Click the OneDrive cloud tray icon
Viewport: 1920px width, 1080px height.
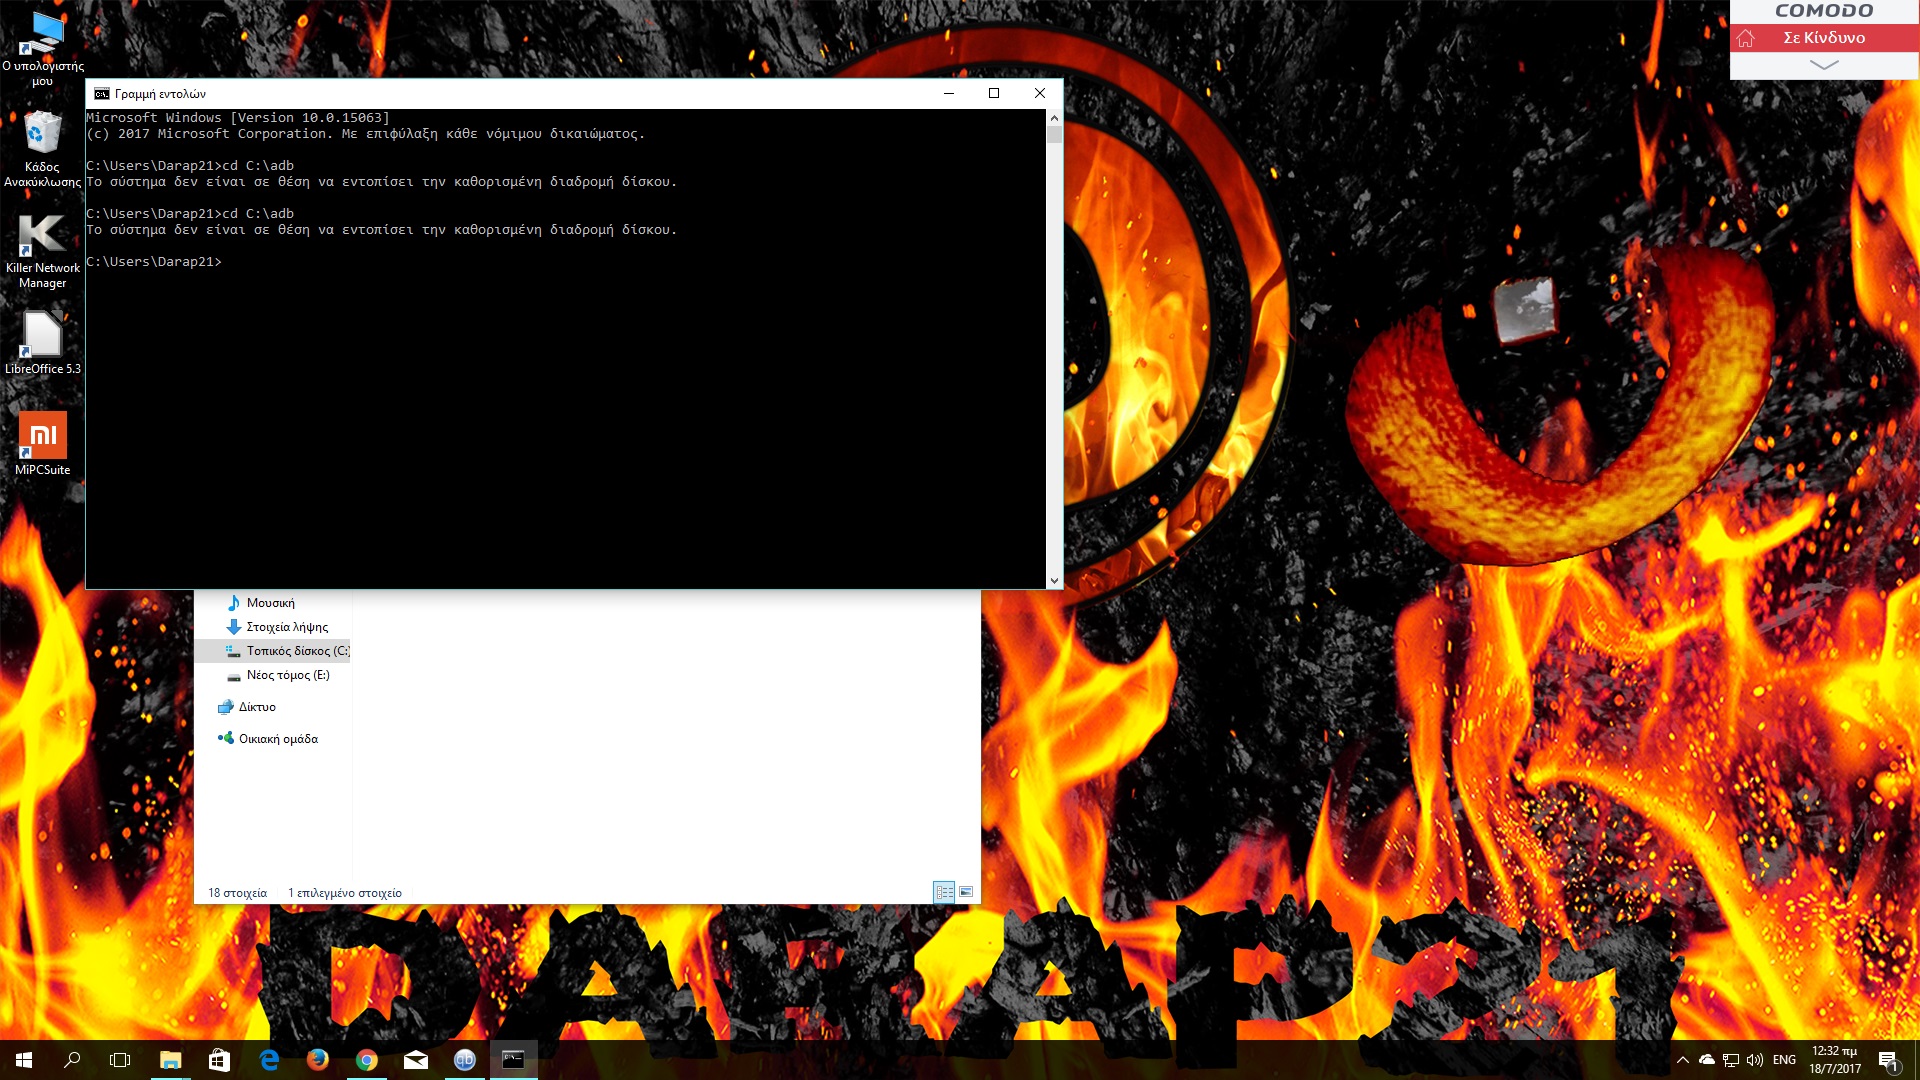(x=1707, y=1060)
